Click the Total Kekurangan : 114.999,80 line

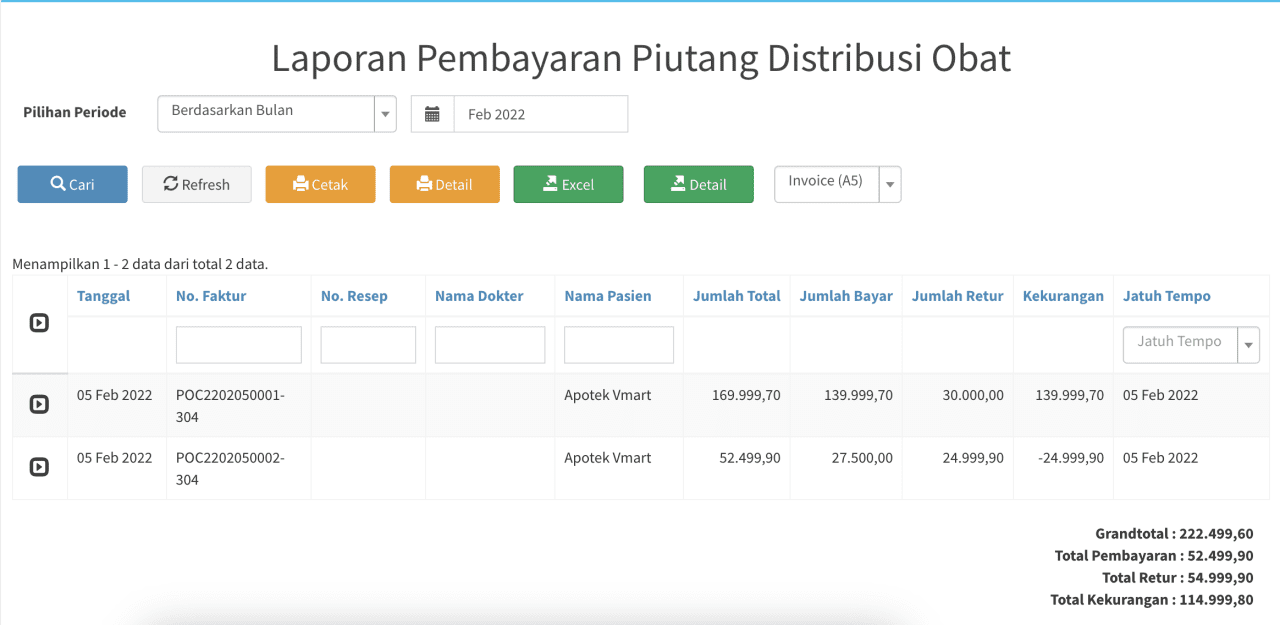(1152, 600)
